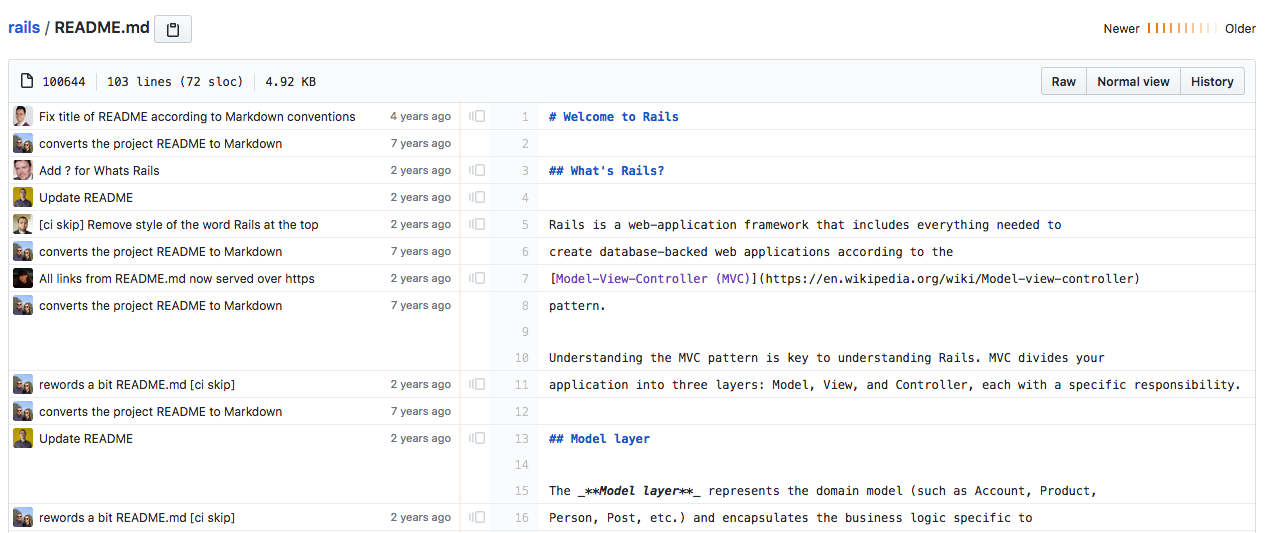The width and height of the screenshot is (1267, 533).
Task: Open commit 'All links from README.md now served over https'
Action: [177, 278]
